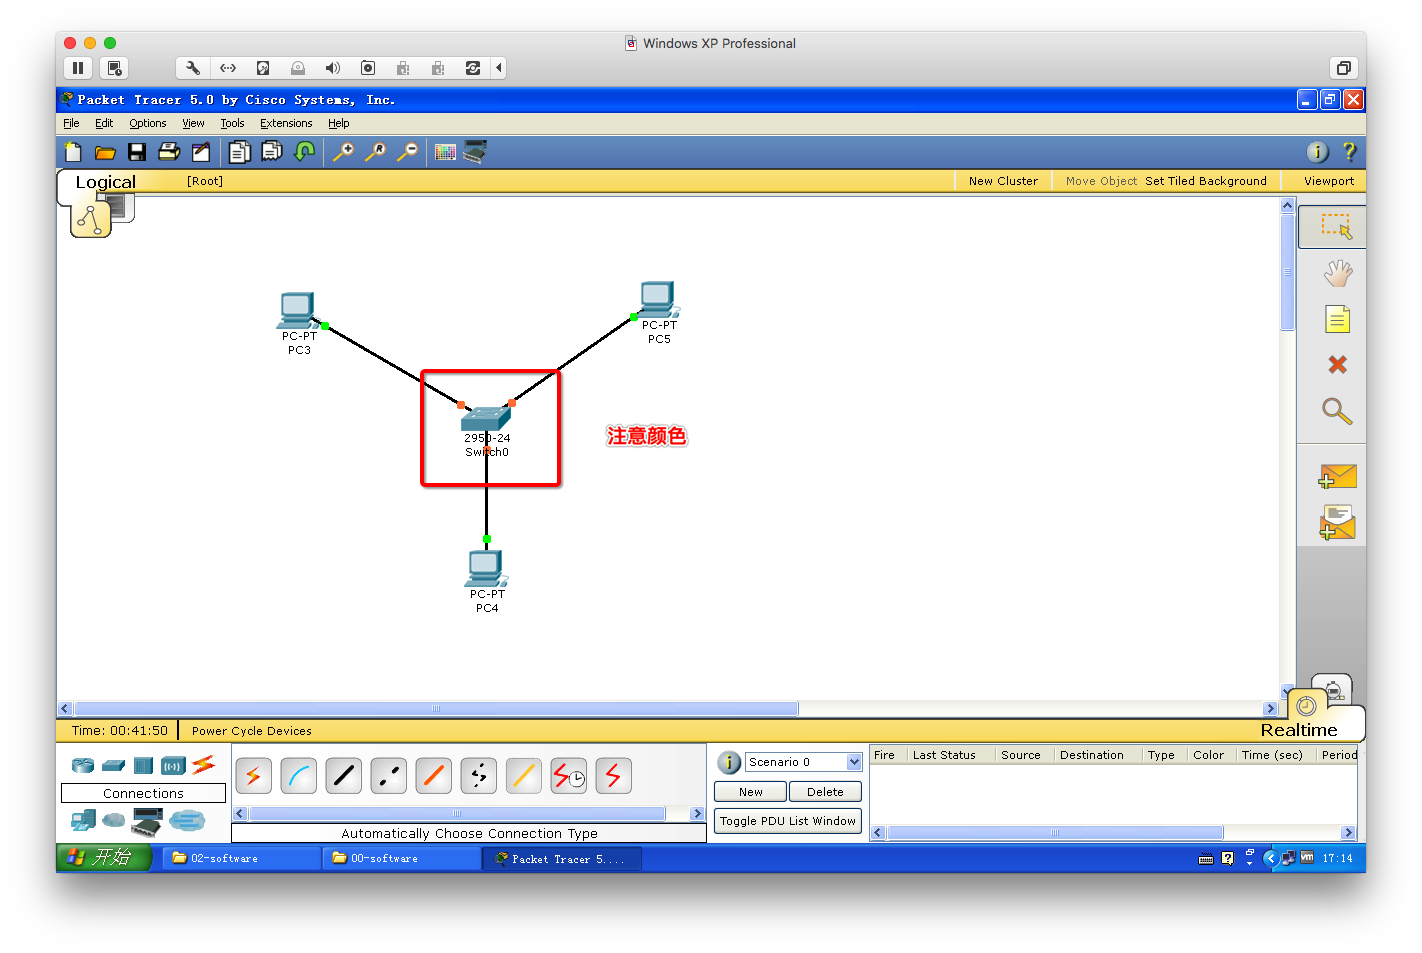The height and width of the screenshot is (953, 1422).
Task: Select the WAN Emulation cloud category
Action: coord(114,821)
